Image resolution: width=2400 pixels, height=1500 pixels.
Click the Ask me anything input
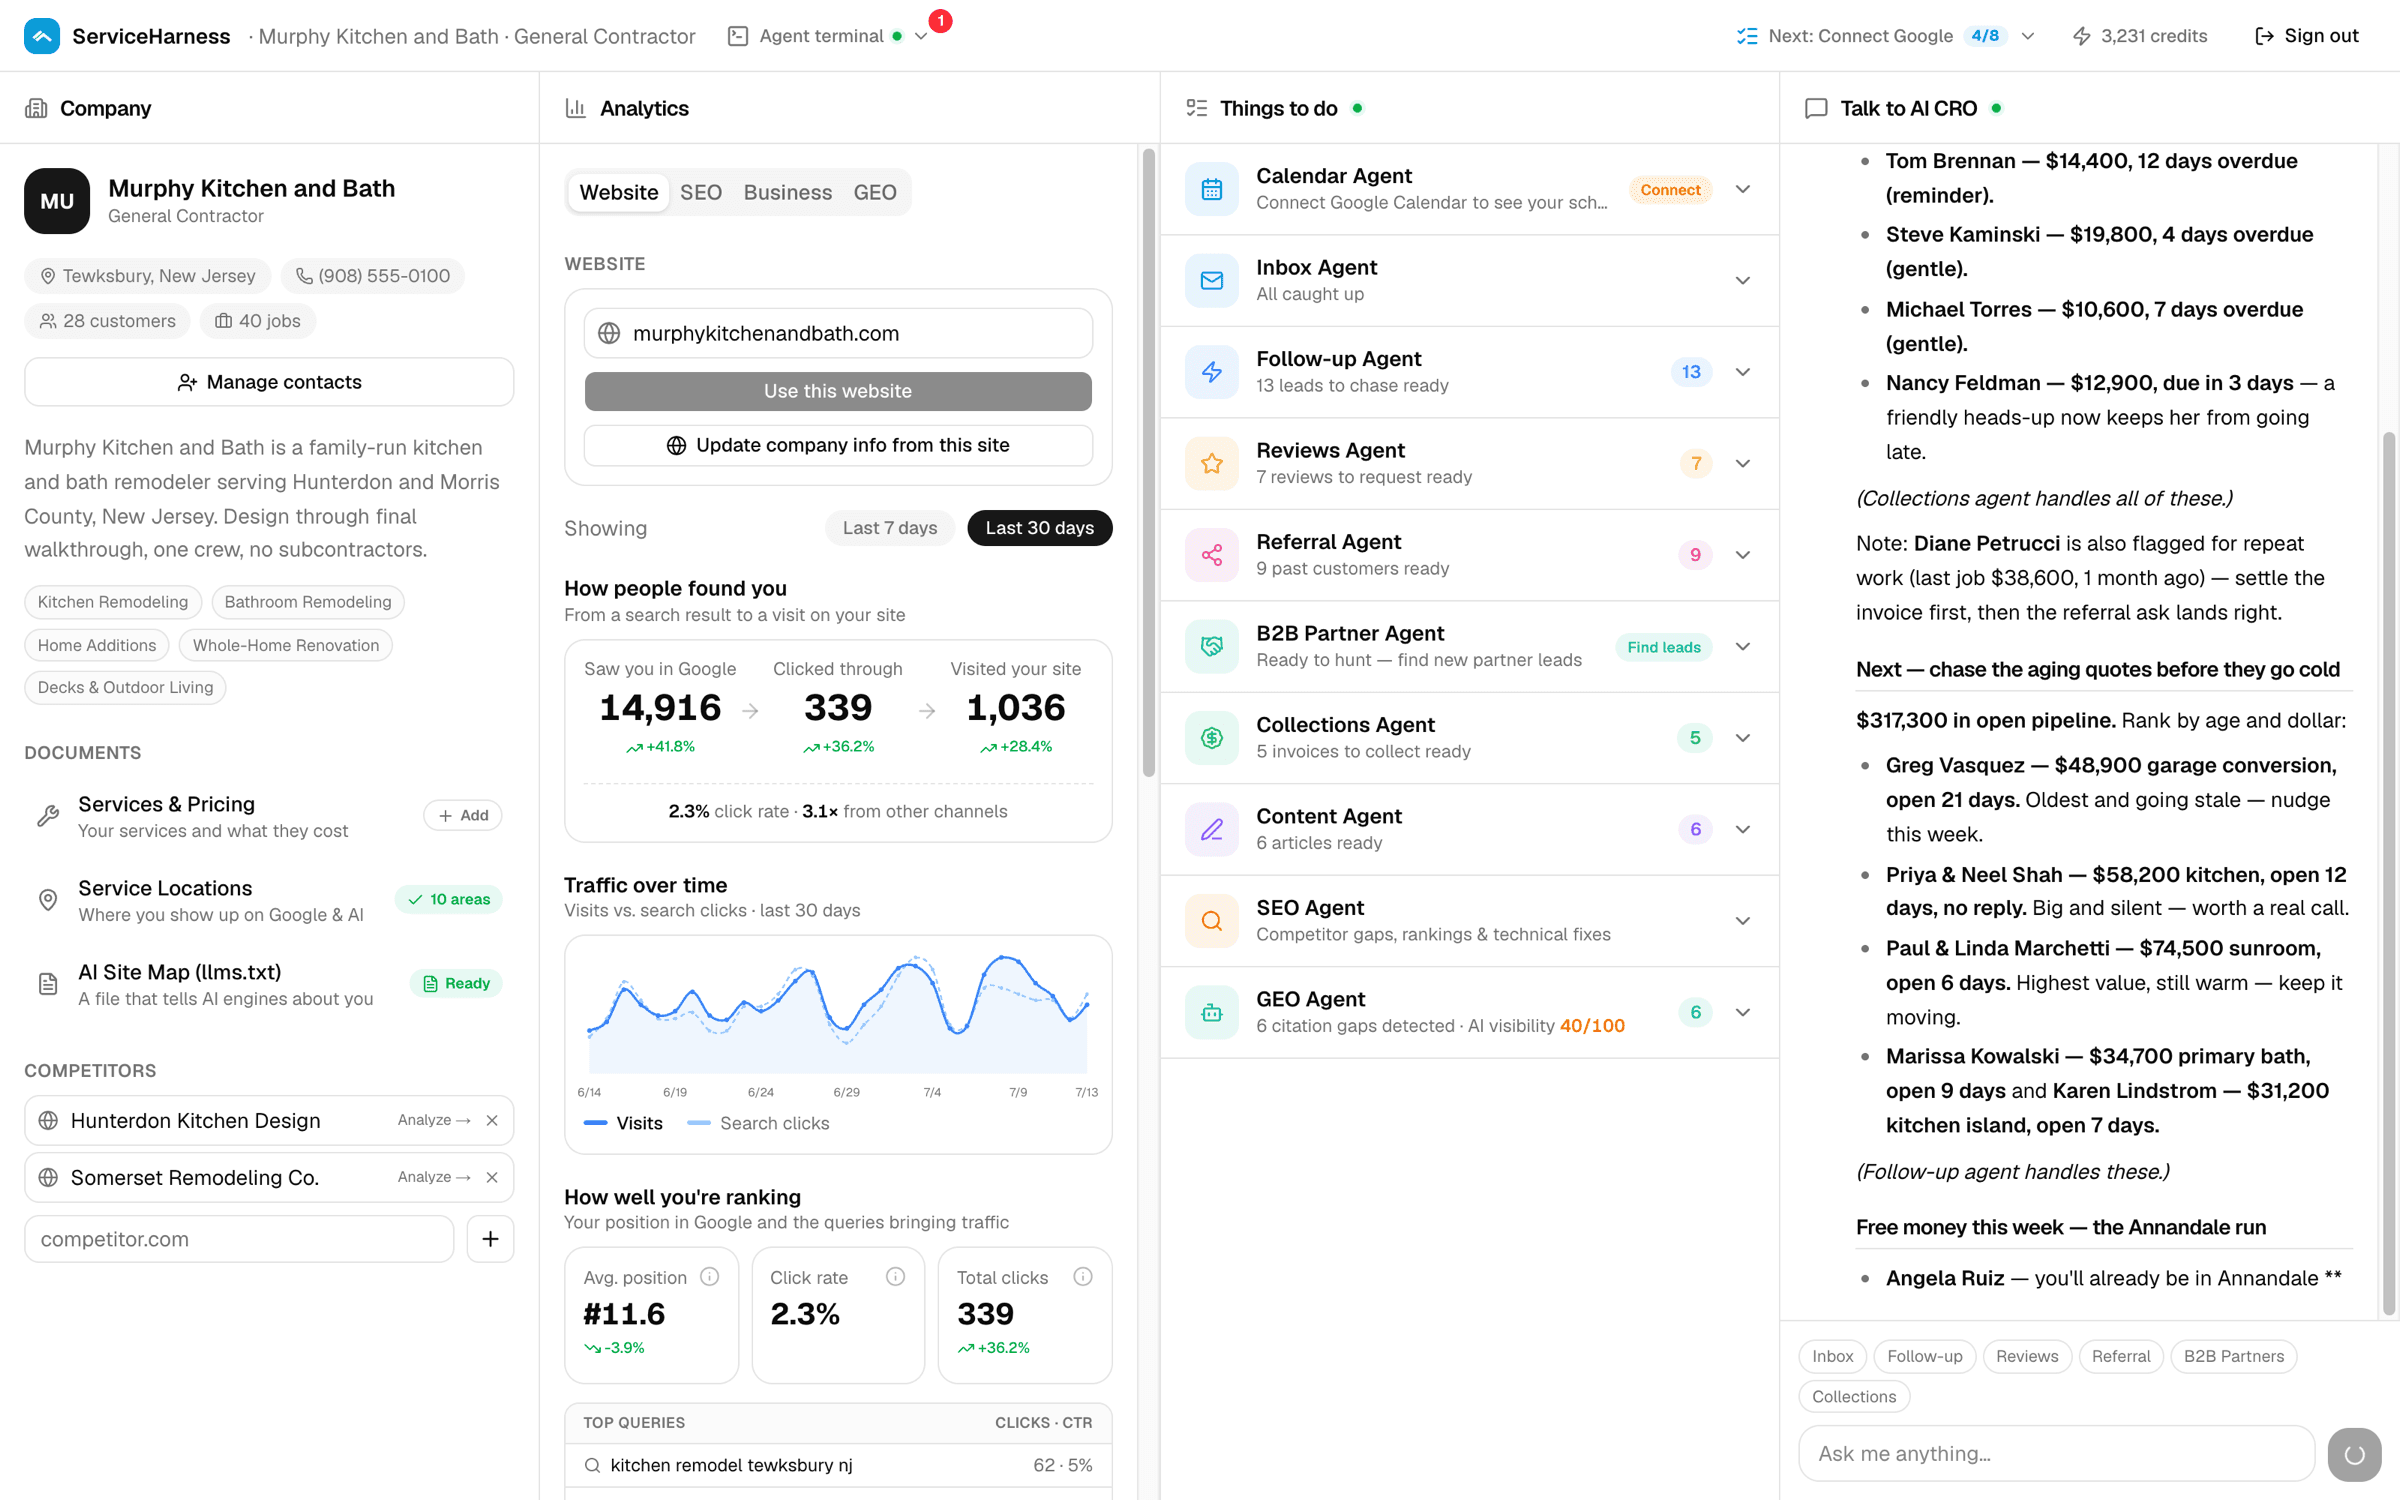click(2056, 1454)
